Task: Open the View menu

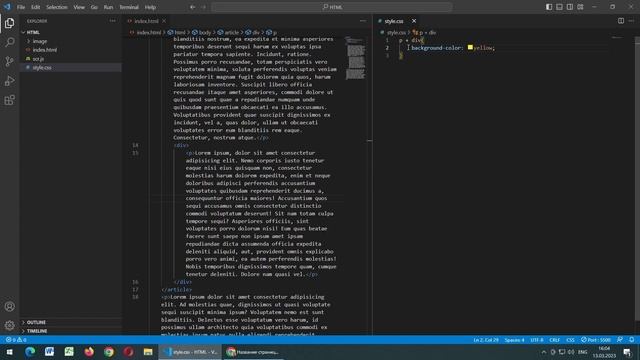Action: [79, 7]
